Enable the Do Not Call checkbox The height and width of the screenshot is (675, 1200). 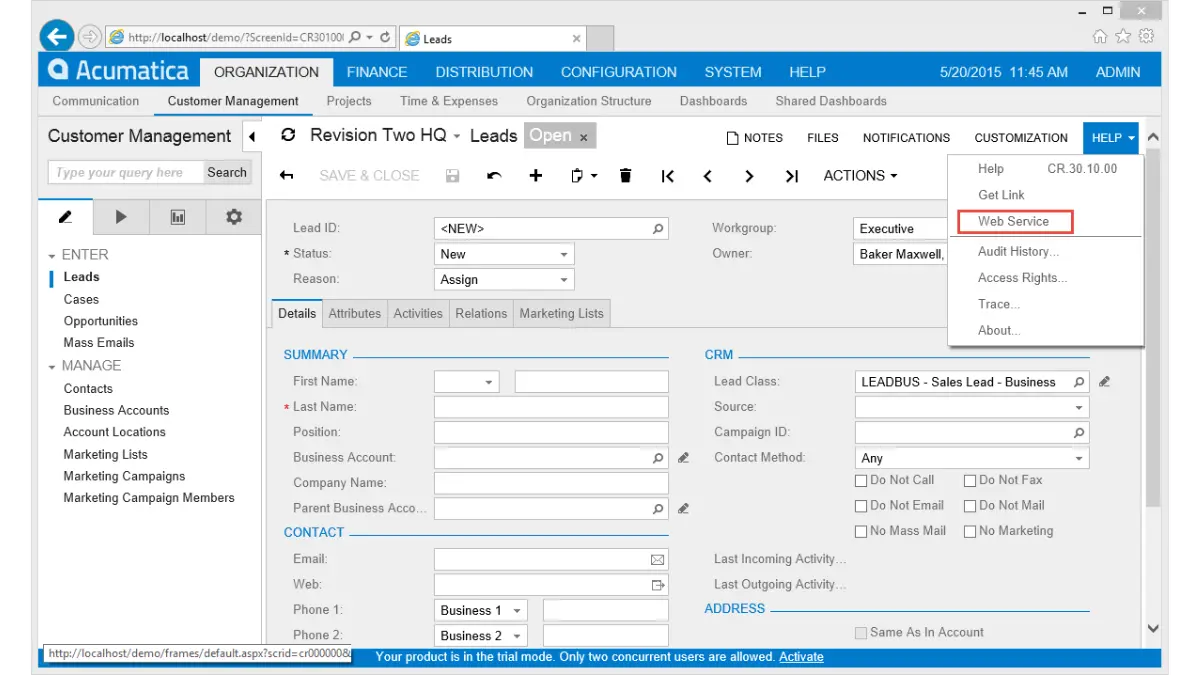860,480
